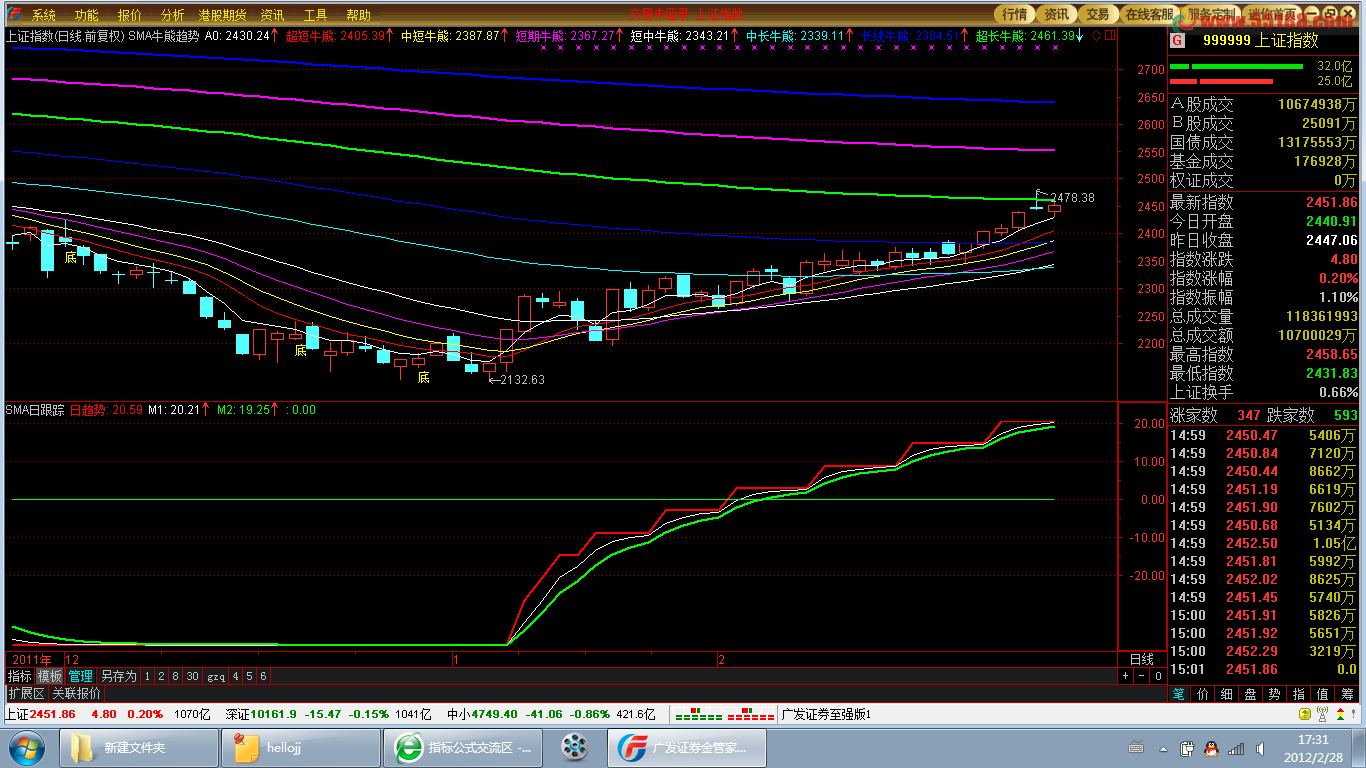Image resolution: width=1366 pixels, height=768 pixels.
Task: Click the yellow coin icon in status bar
Action: [1304, 714]
